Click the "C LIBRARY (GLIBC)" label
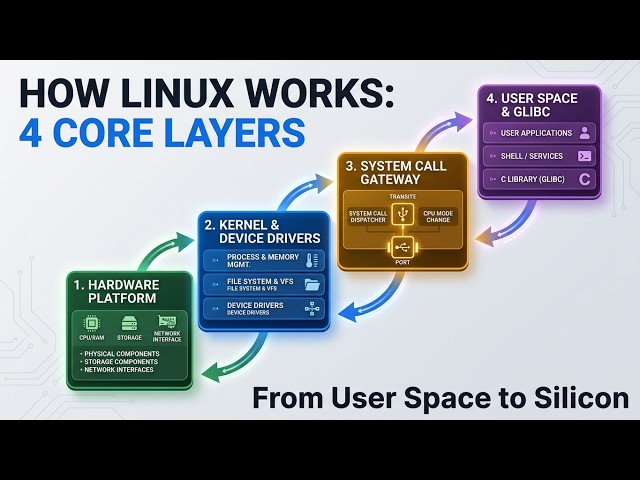This screenshot has height=480, width=640. 533,179
